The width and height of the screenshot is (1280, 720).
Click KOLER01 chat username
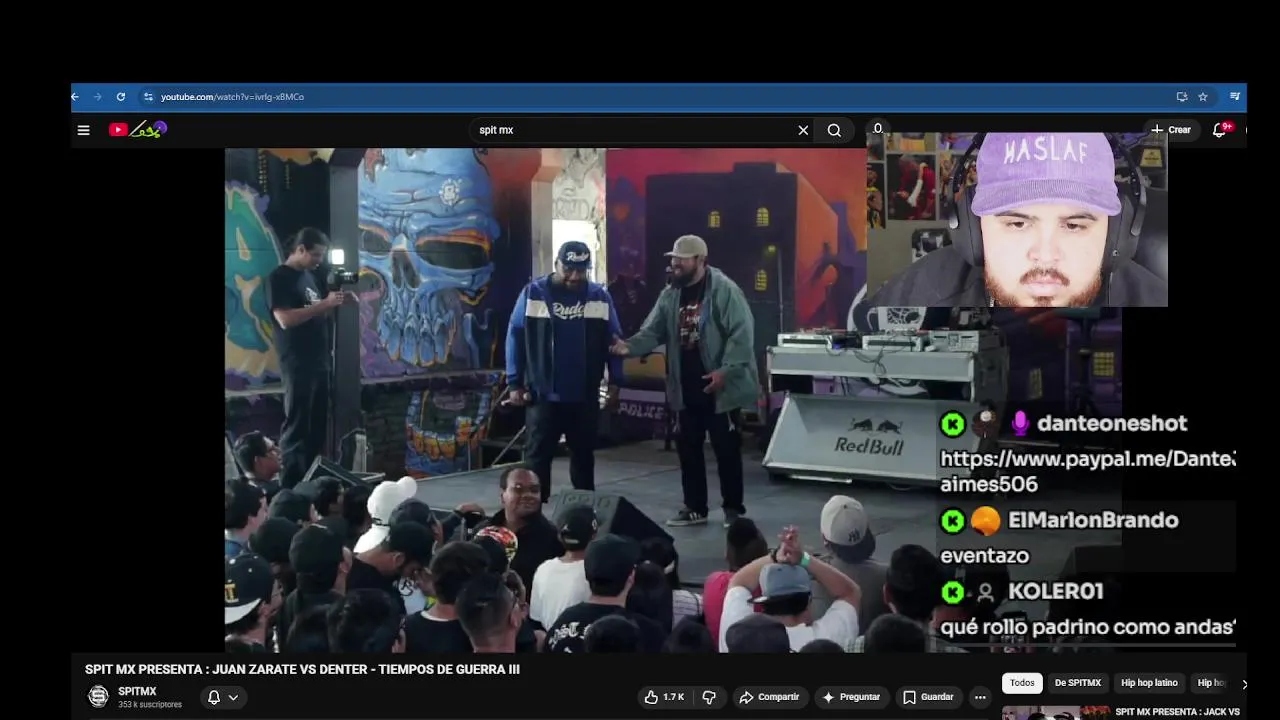[x=1055, y=592]
